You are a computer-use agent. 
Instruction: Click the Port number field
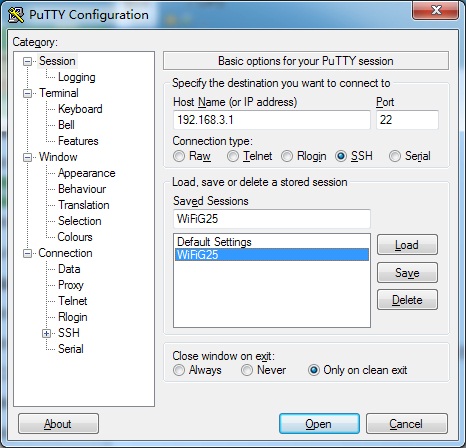tap(407, 120)
